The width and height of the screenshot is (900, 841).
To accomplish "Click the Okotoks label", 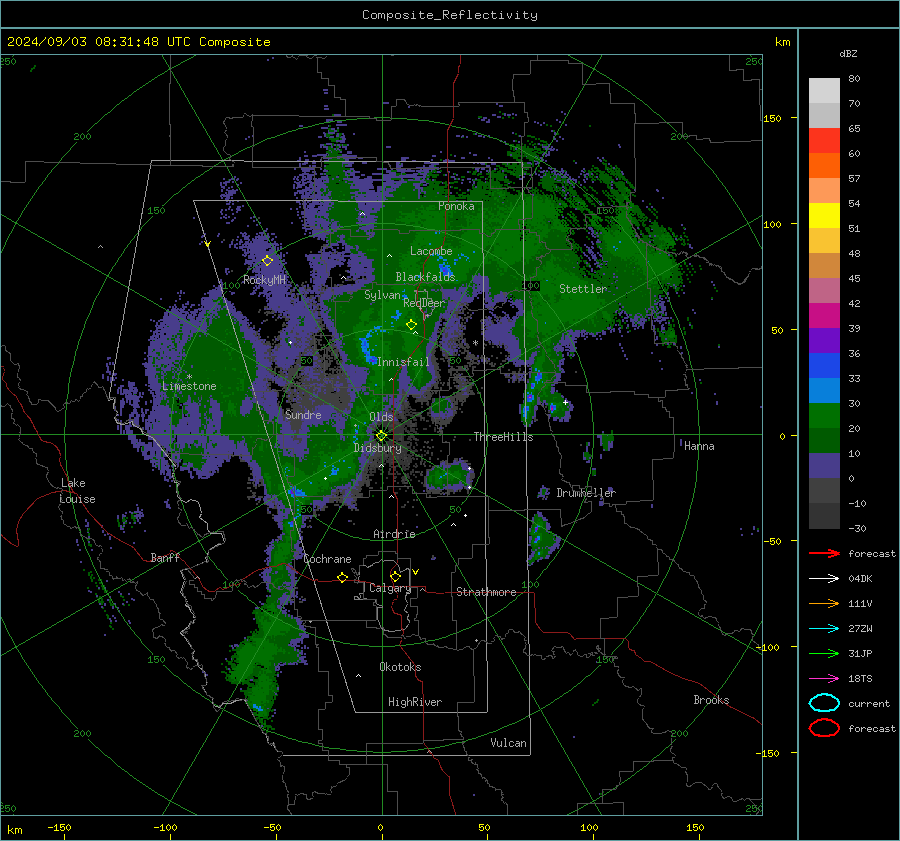I will (x=400, y=667).
